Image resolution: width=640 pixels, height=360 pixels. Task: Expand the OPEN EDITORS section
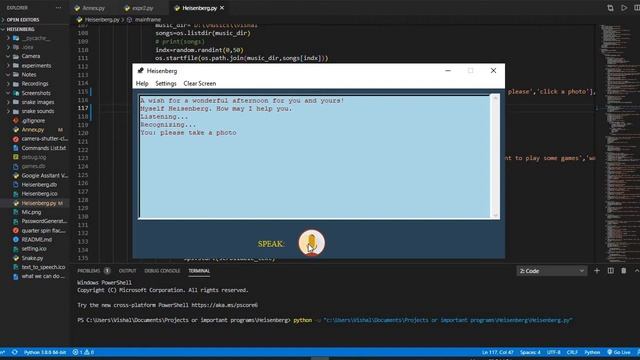pyautogui.click(x=23, y=20)
